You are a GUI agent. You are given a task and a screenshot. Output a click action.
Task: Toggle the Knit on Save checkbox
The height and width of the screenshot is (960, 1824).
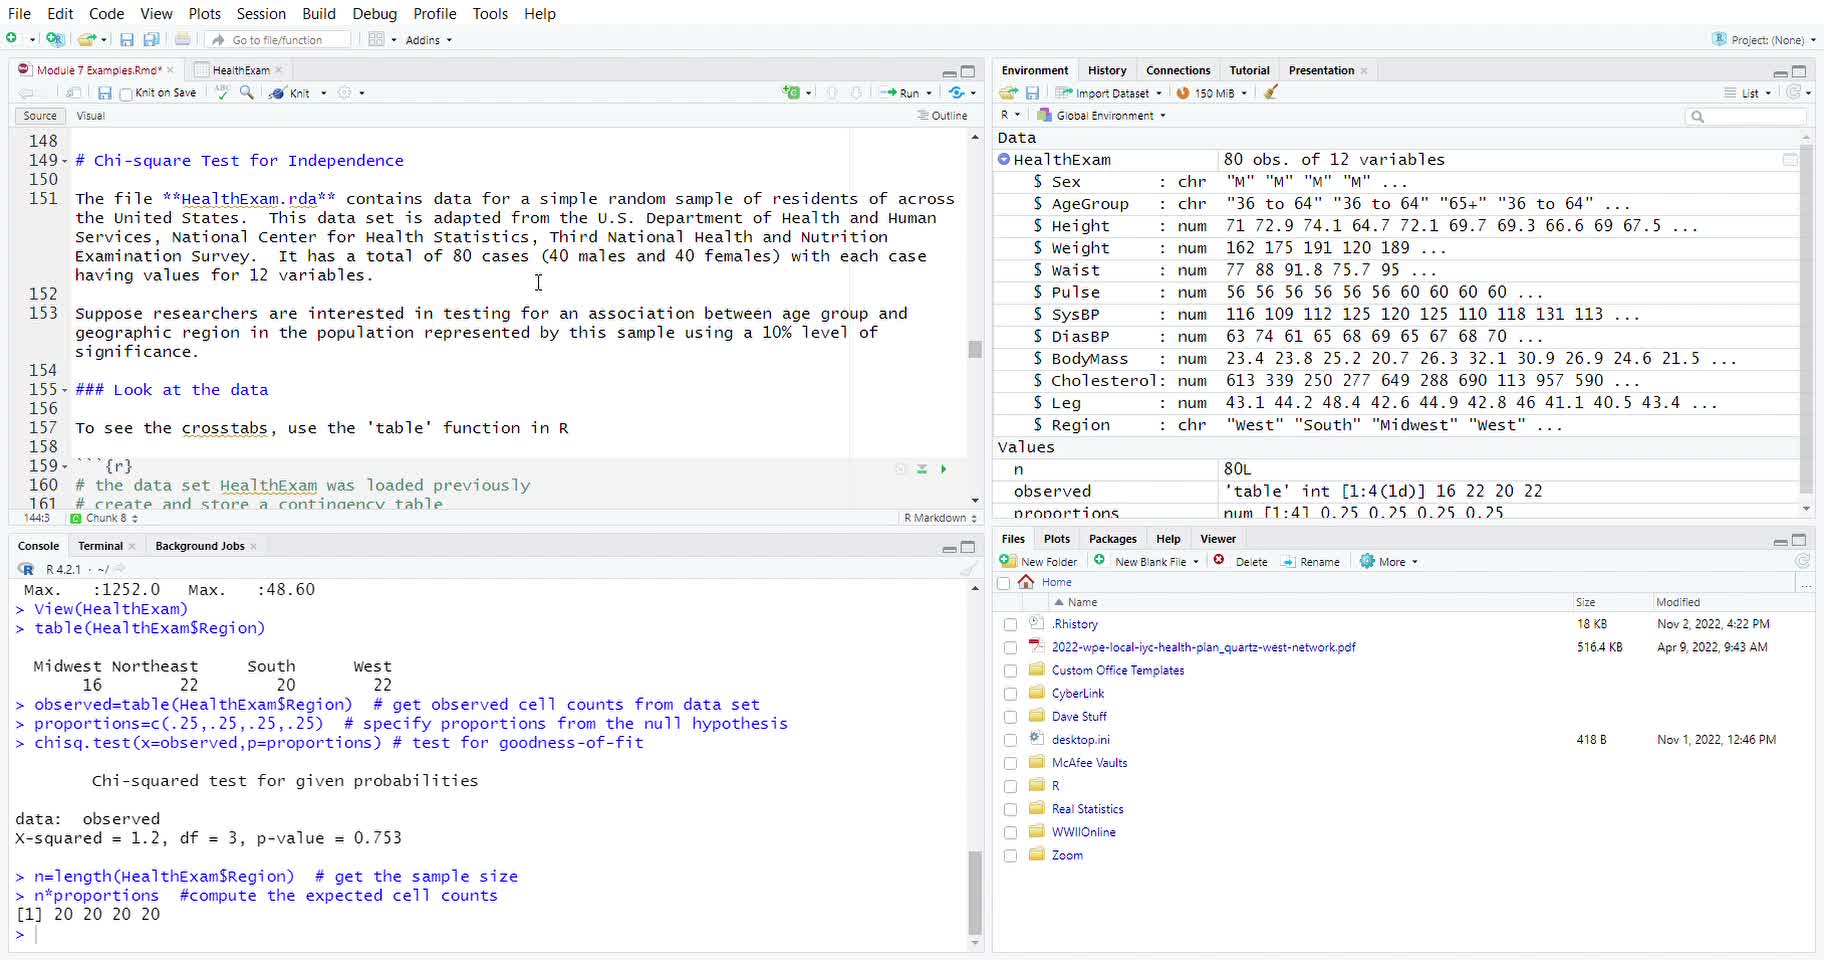click(x=126, y=94)
